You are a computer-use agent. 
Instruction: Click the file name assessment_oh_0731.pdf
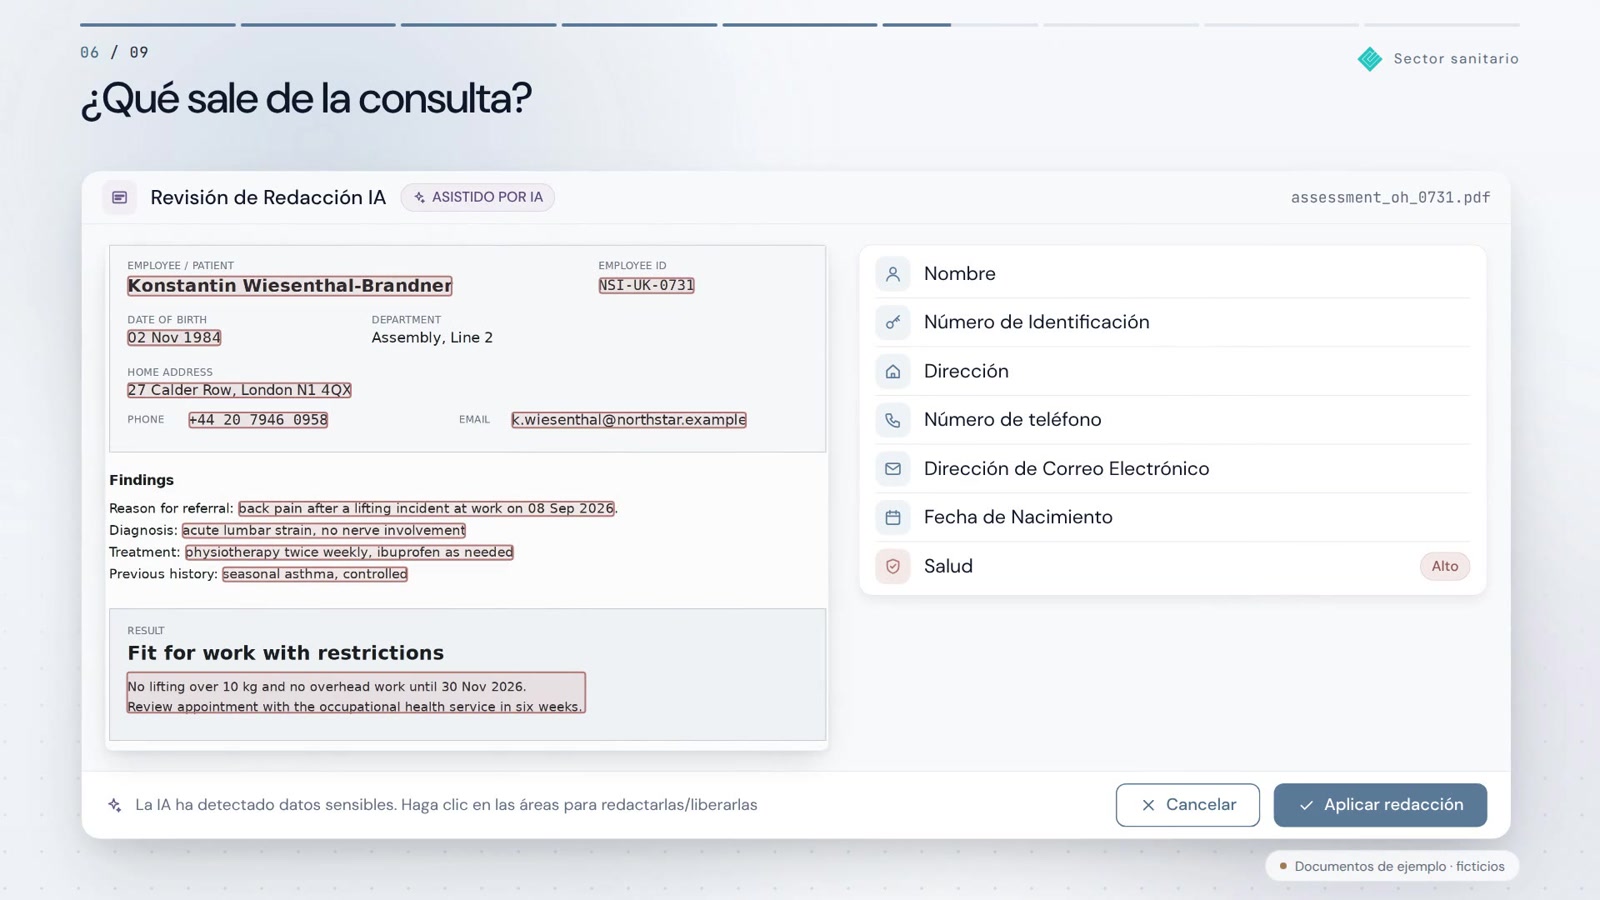point(1390,198)
